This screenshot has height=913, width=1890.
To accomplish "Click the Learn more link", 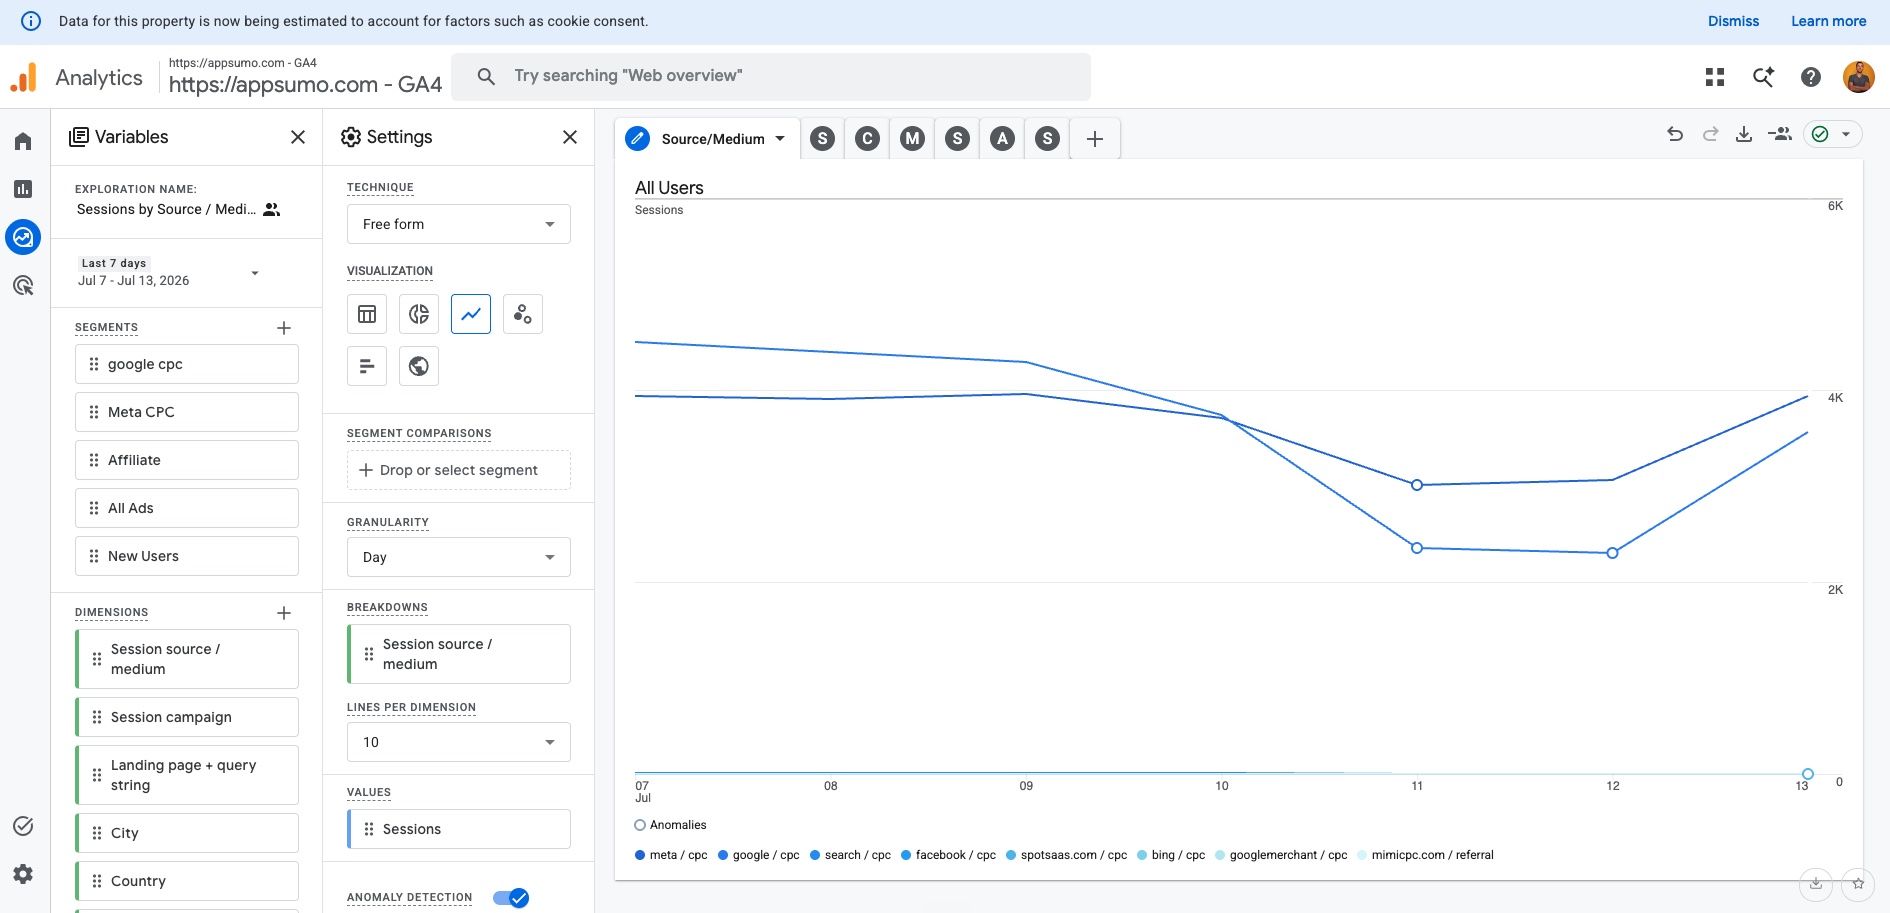I will tap(1828, 21).
